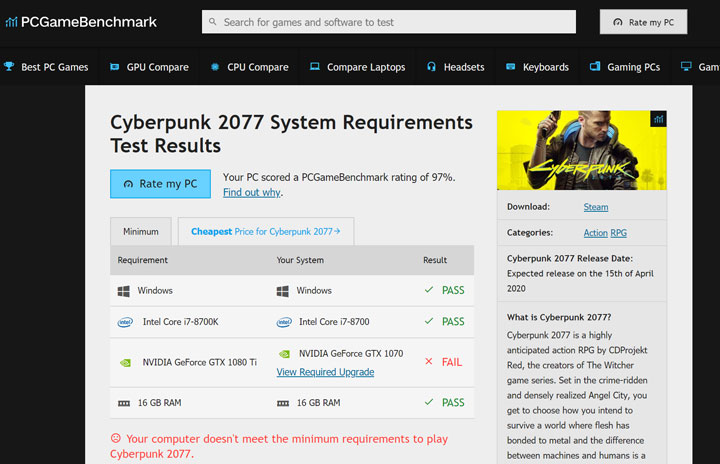Follow the Find out why link
720x464 pixels.
pyautogui.click(x=252, y=192)
